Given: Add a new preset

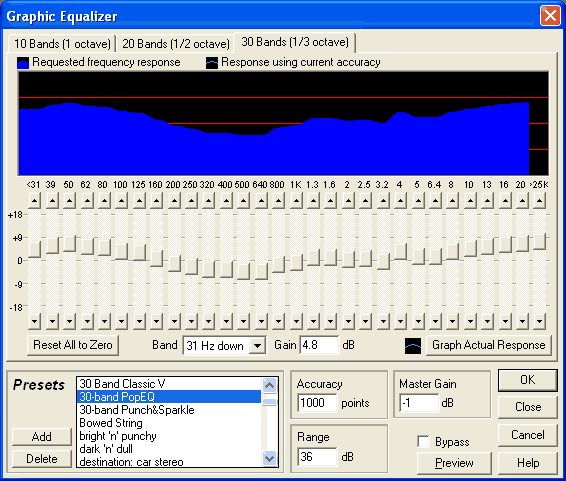Looking at the screenshot, I should click(x=42, y=437).
